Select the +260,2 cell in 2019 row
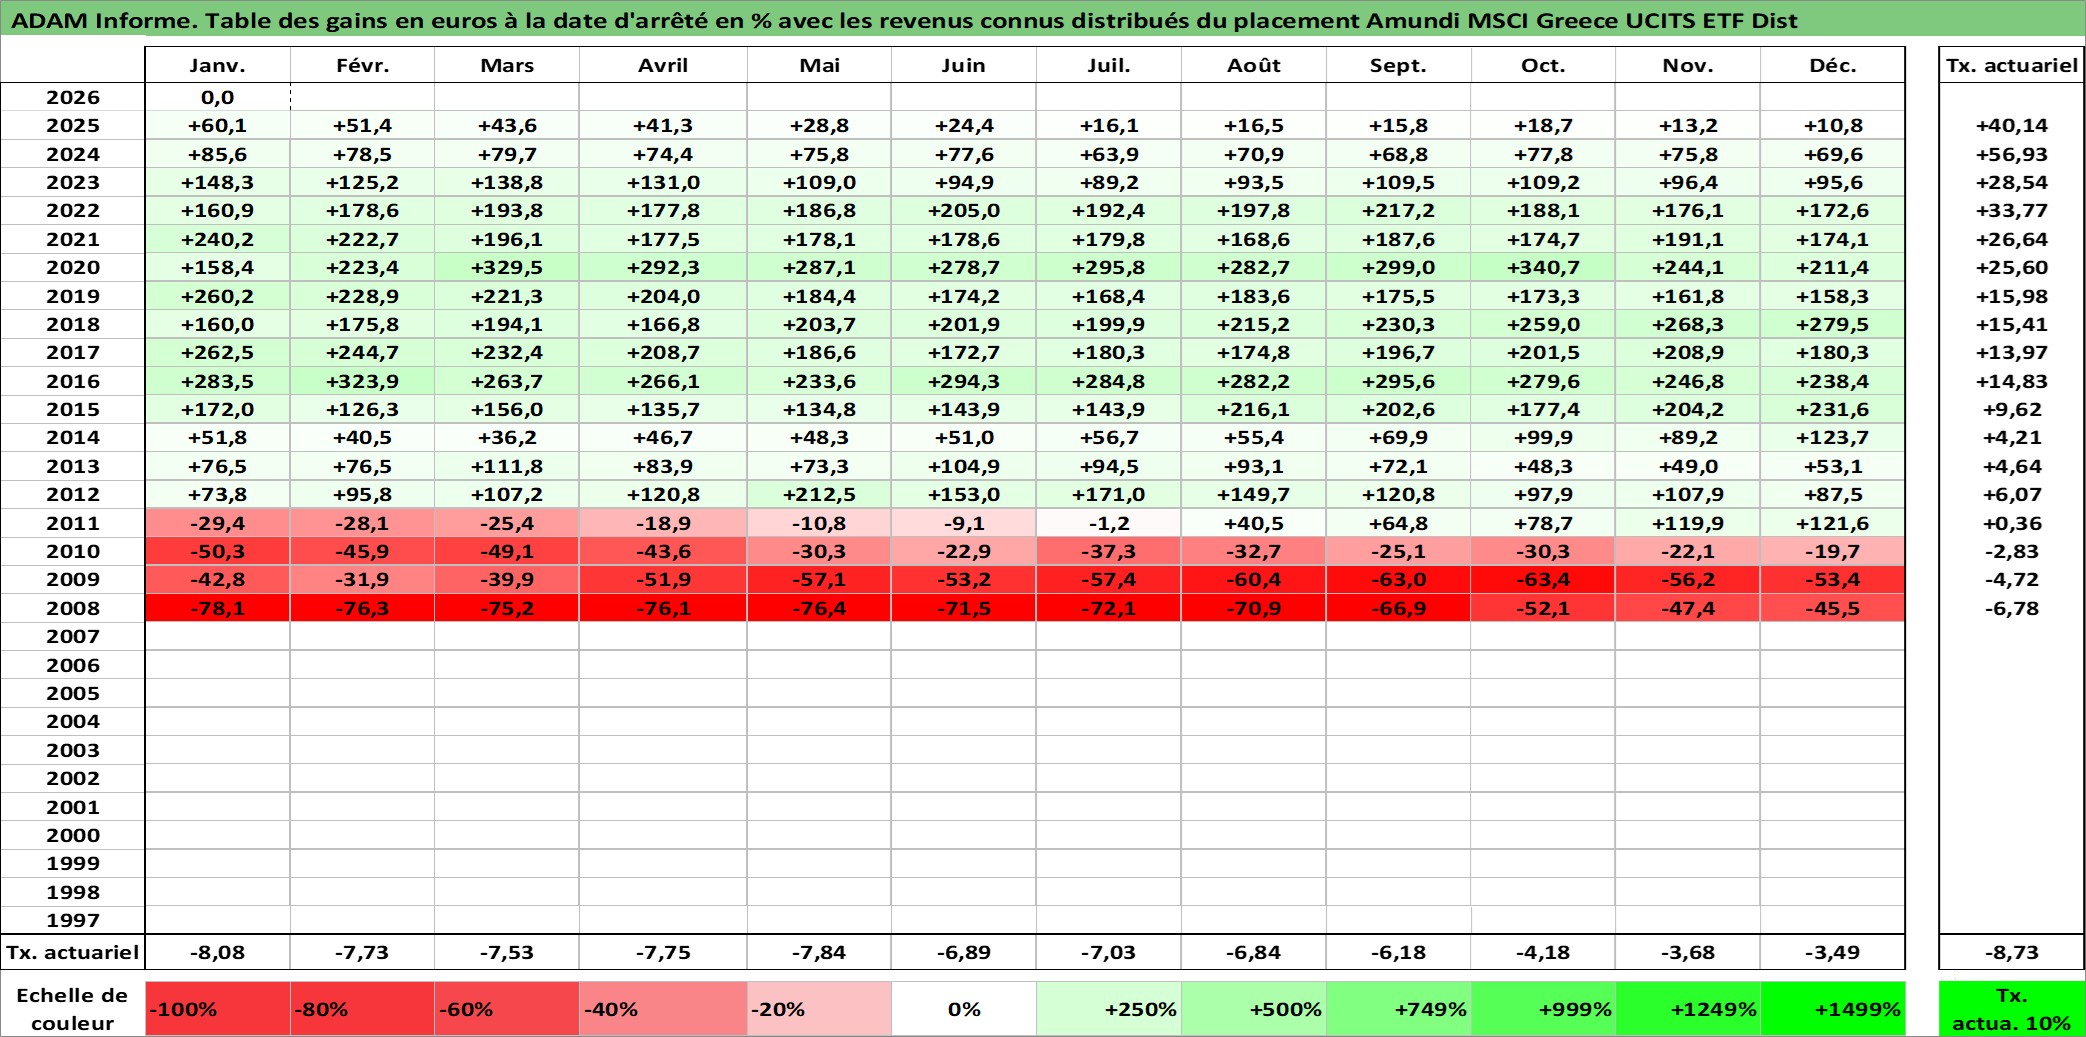The height and width of the screenshot is (1037, 2086). pos(217,296)
